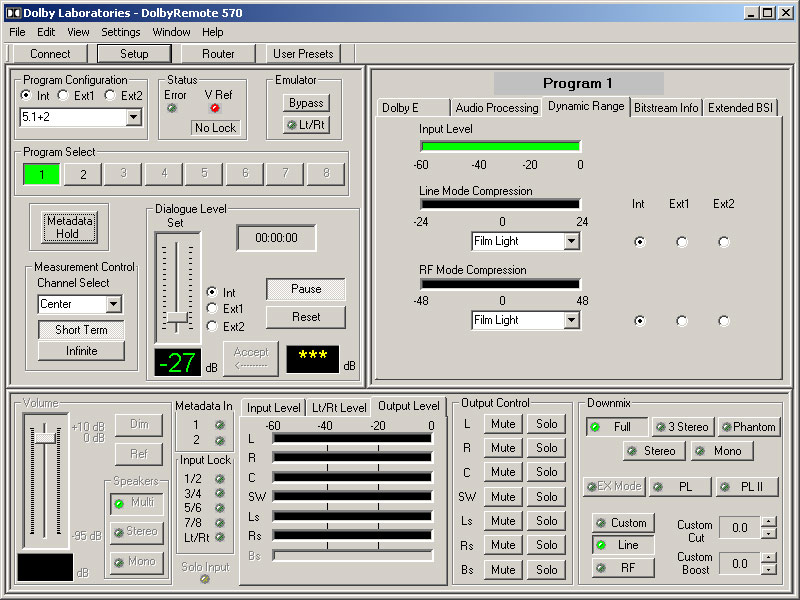Screen dimensions: 800x600
Task: Activate the PL II decoder button
Action: pyautogui.click(x=747, y=487)
